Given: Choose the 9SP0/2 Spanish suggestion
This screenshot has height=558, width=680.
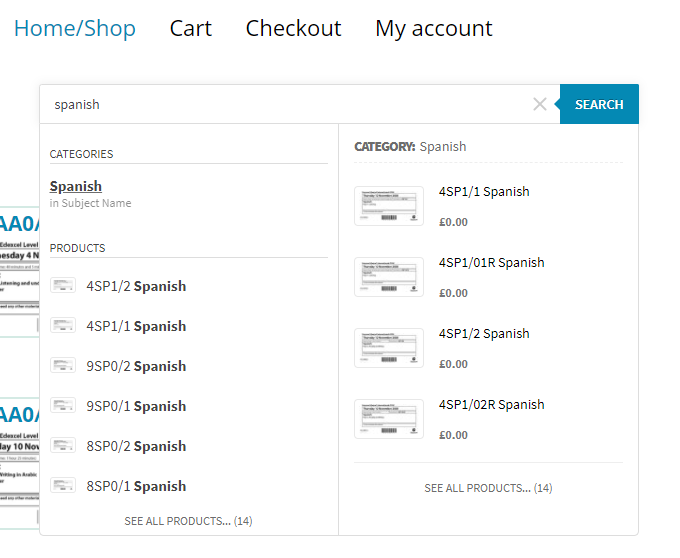Looking at the screenshot, I should coord(136,366).
